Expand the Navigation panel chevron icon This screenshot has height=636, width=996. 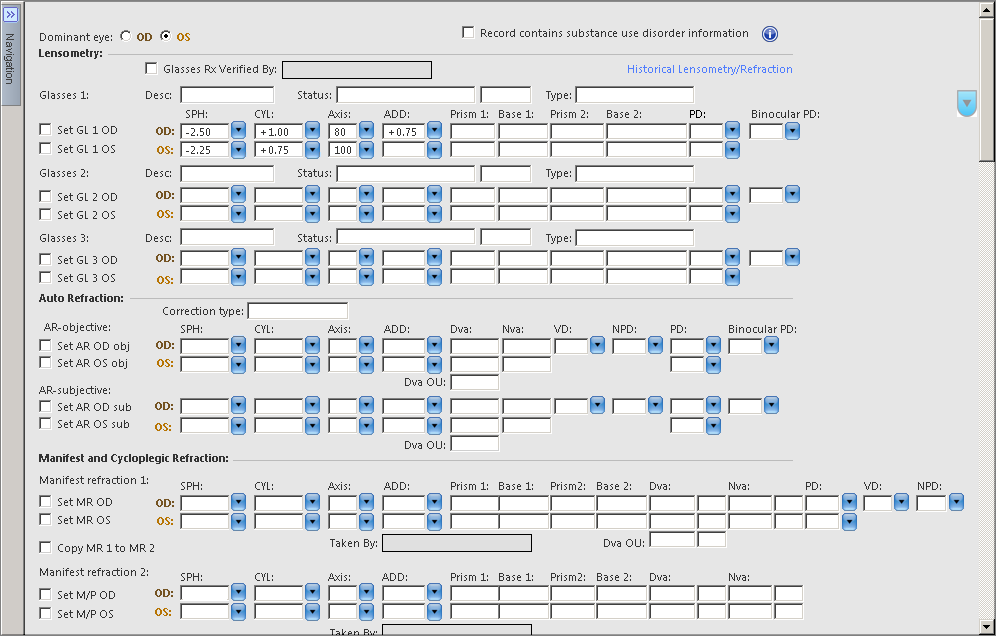click(x=11, y=14)
